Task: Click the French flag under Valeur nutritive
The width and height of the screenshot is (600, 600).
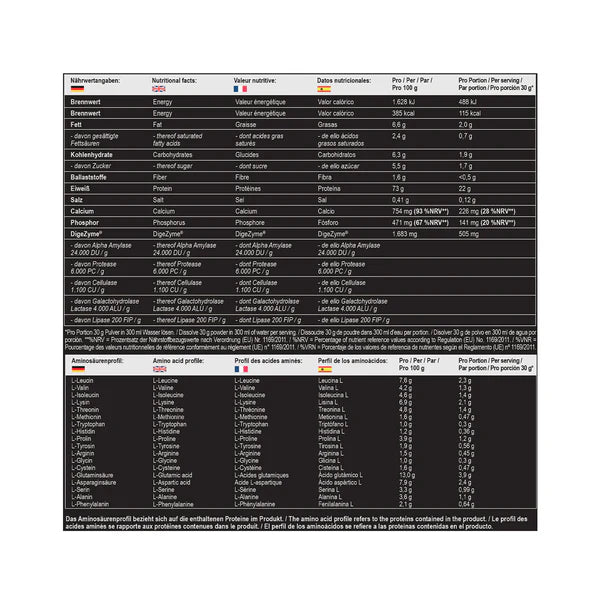Action: tap(240, 89)
